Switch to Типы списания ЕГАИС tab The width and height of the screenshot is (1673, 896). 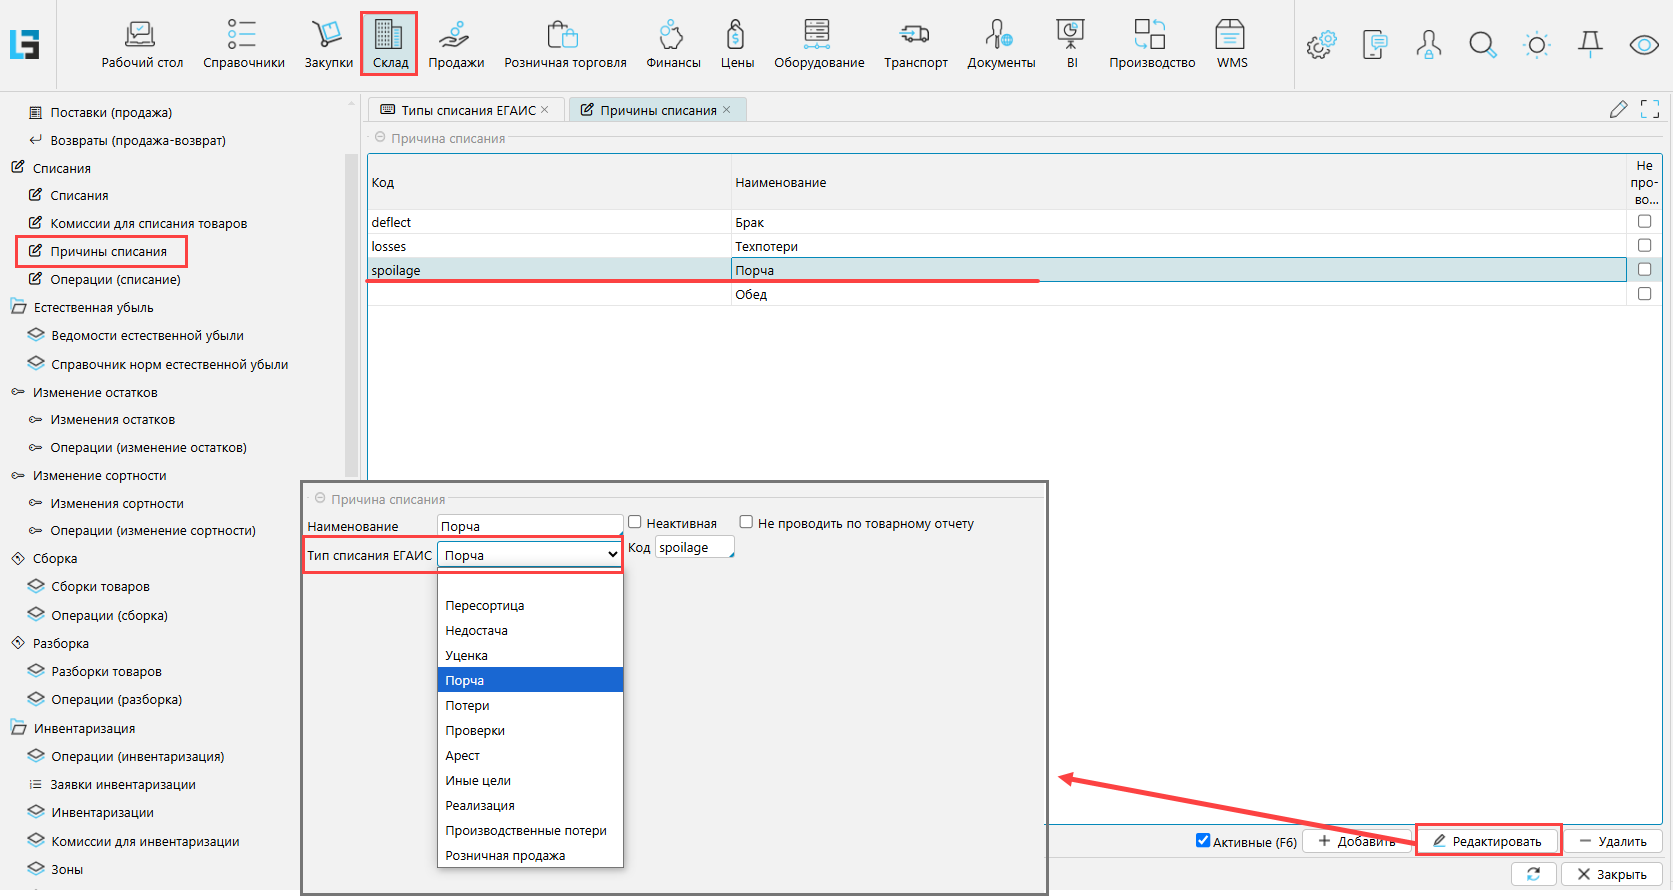[468, 110]
